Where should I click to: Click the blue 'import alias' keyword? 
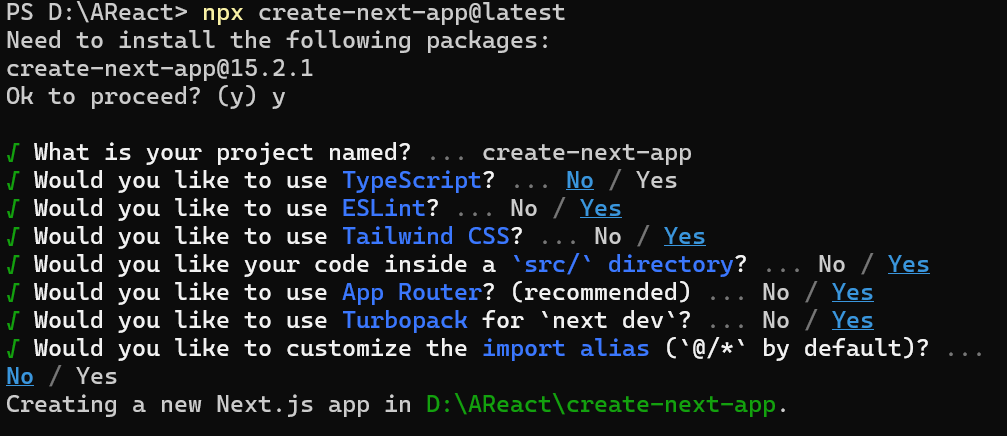[x=566, y=348]
